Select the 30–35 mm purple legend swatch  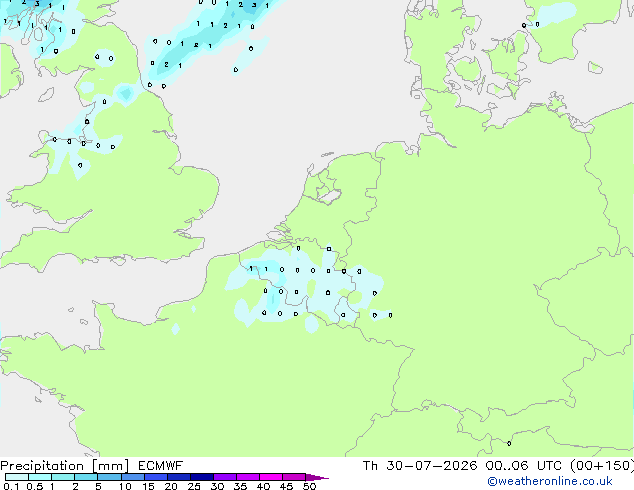tap(225, 477)
